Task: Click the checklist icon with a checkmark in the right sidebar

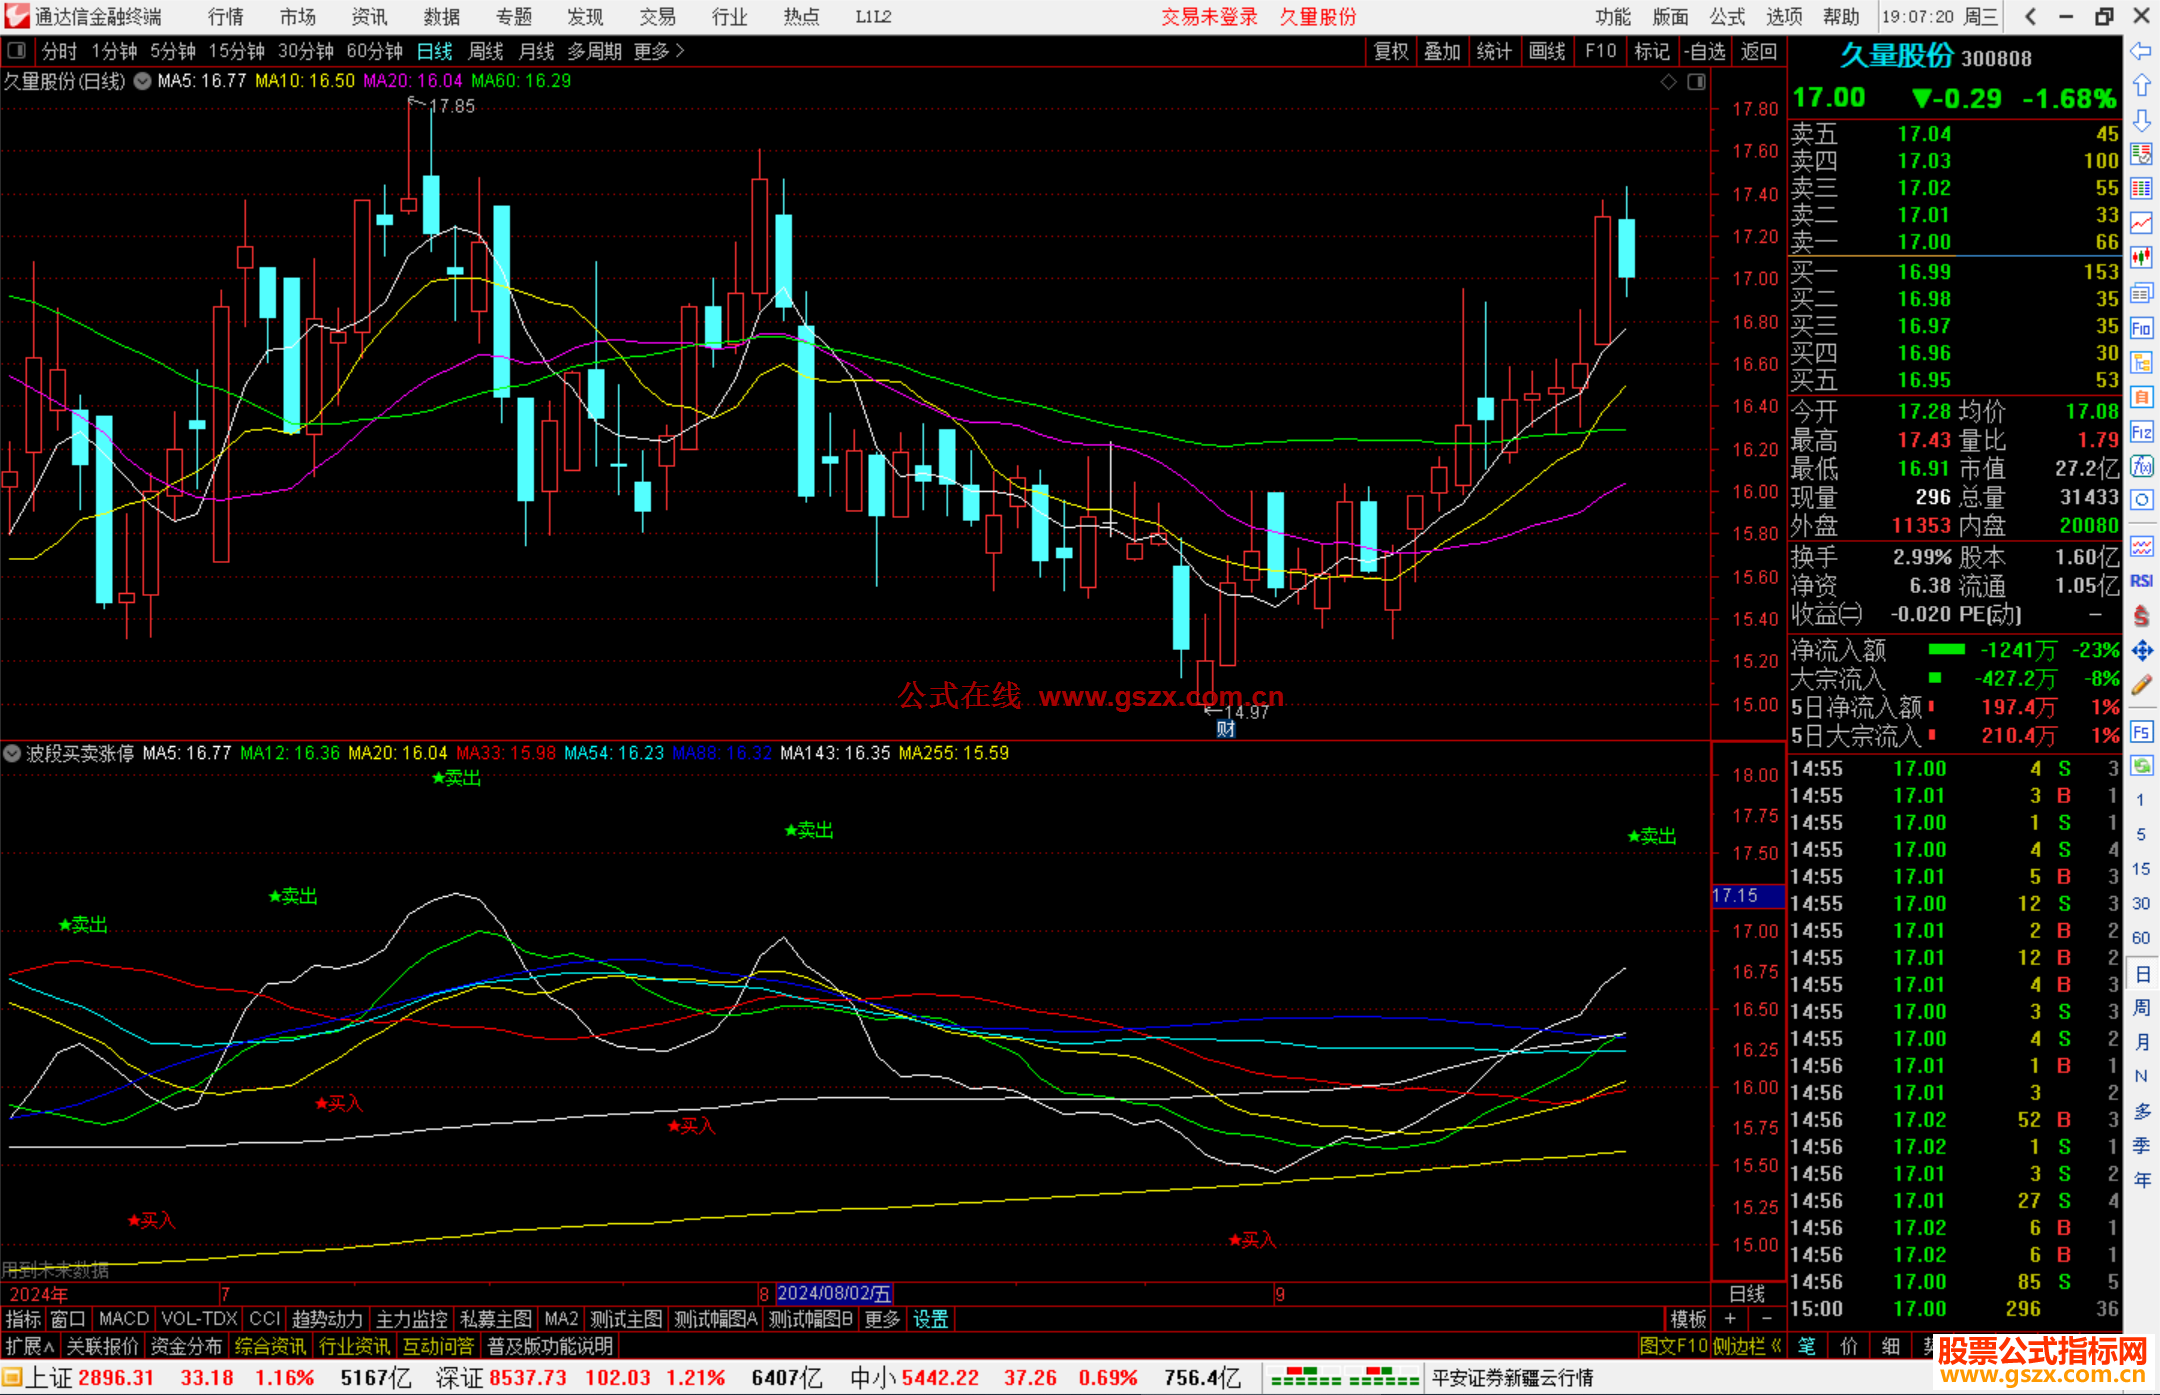Action: pyautogui.click(x=2141, y=154)
